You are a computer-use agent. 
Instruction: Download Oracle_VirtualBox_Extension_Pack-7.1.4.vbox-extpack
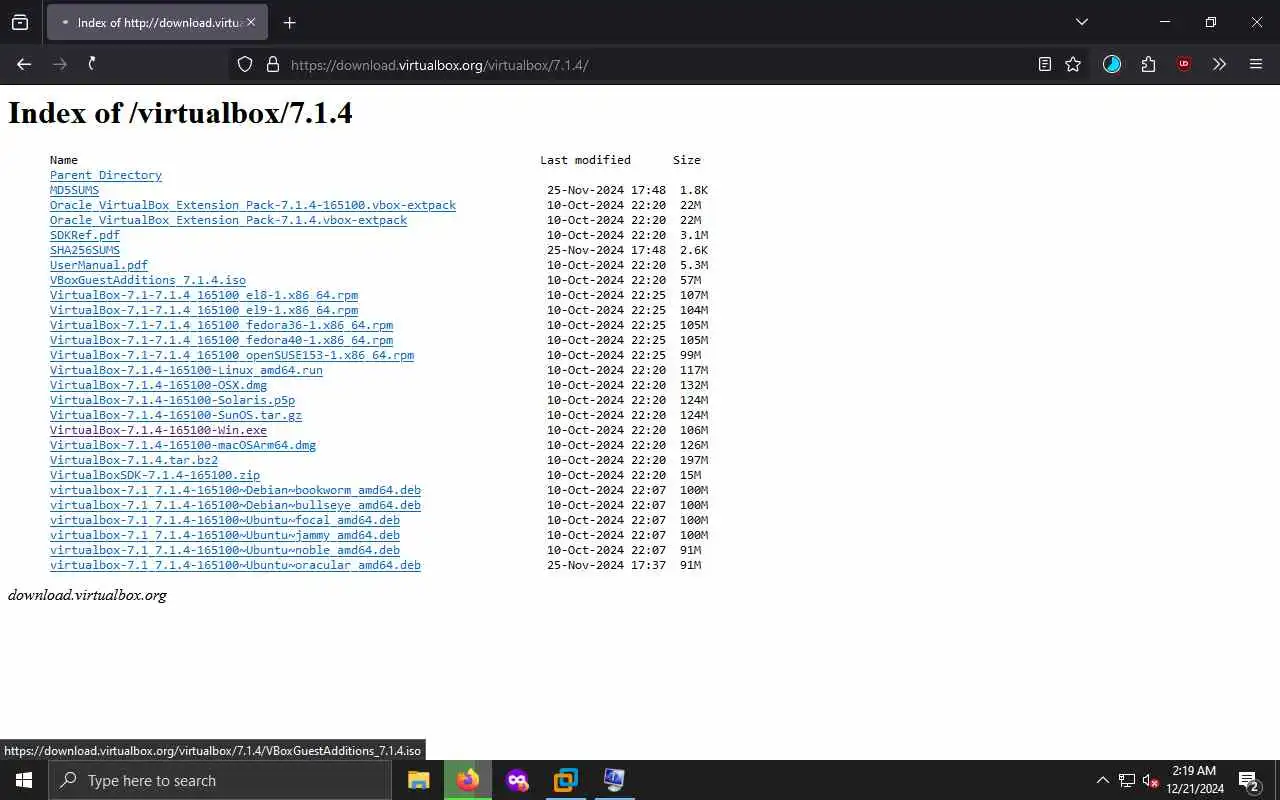[x=228, y=220]
